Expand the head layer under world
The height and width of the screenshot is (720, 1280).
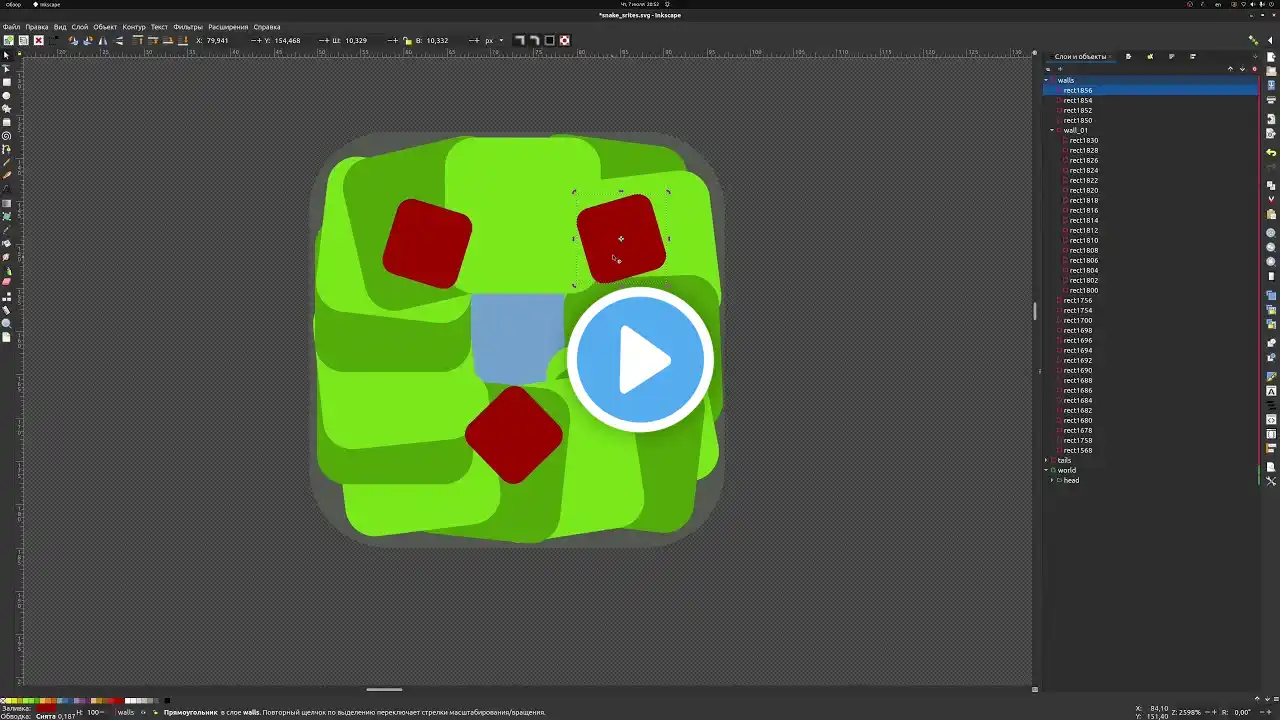[1053, 480]
